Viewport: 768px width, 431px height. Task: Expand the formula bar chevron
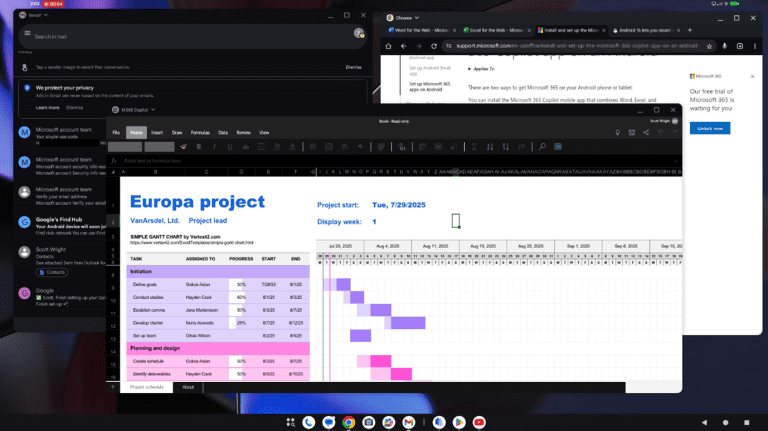[676, 161]
